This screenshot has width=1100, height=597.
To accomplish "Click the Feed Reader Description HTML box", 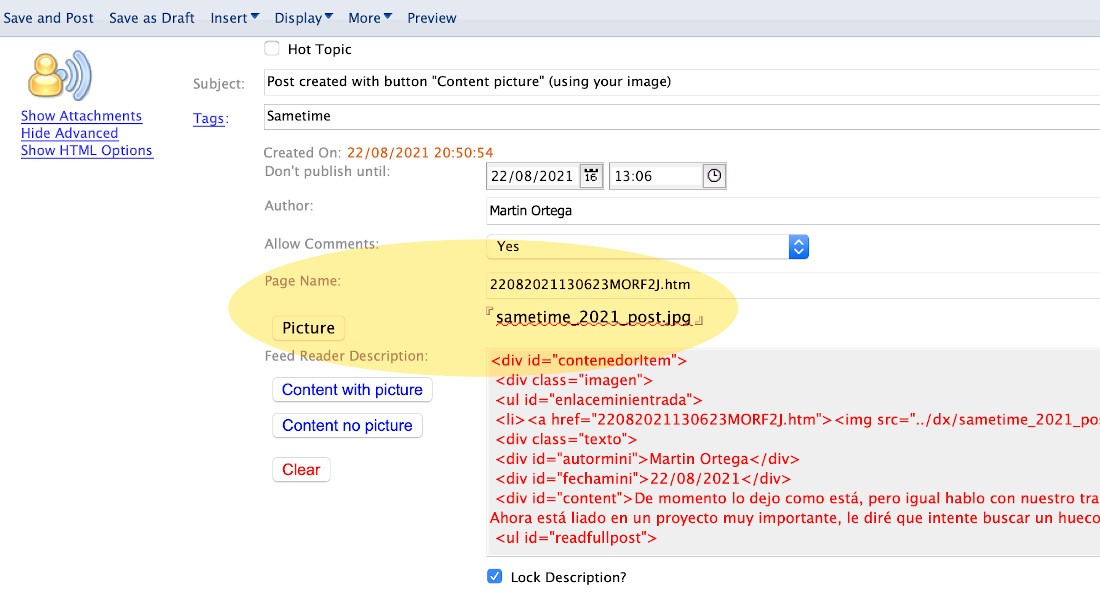I will [793, 452].
